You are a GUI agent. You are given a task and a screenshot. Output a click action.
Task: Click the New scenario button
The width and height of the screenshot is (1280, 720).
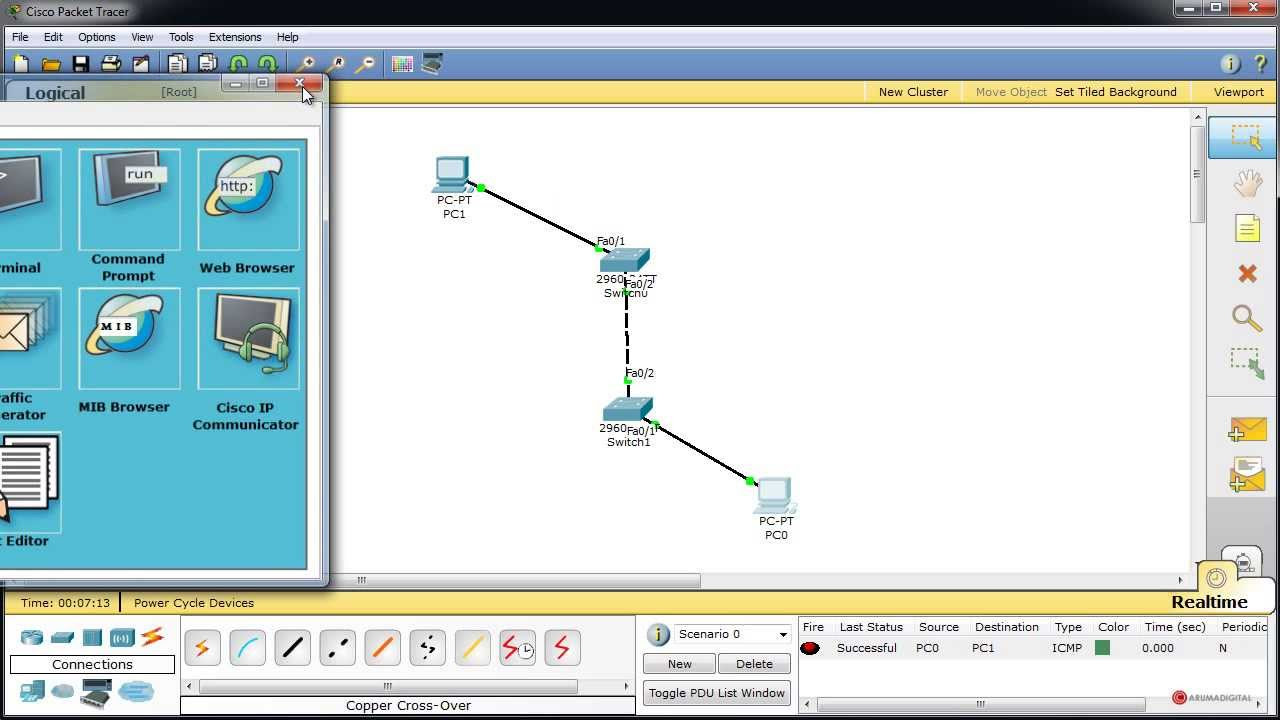[x=680, y=664]
